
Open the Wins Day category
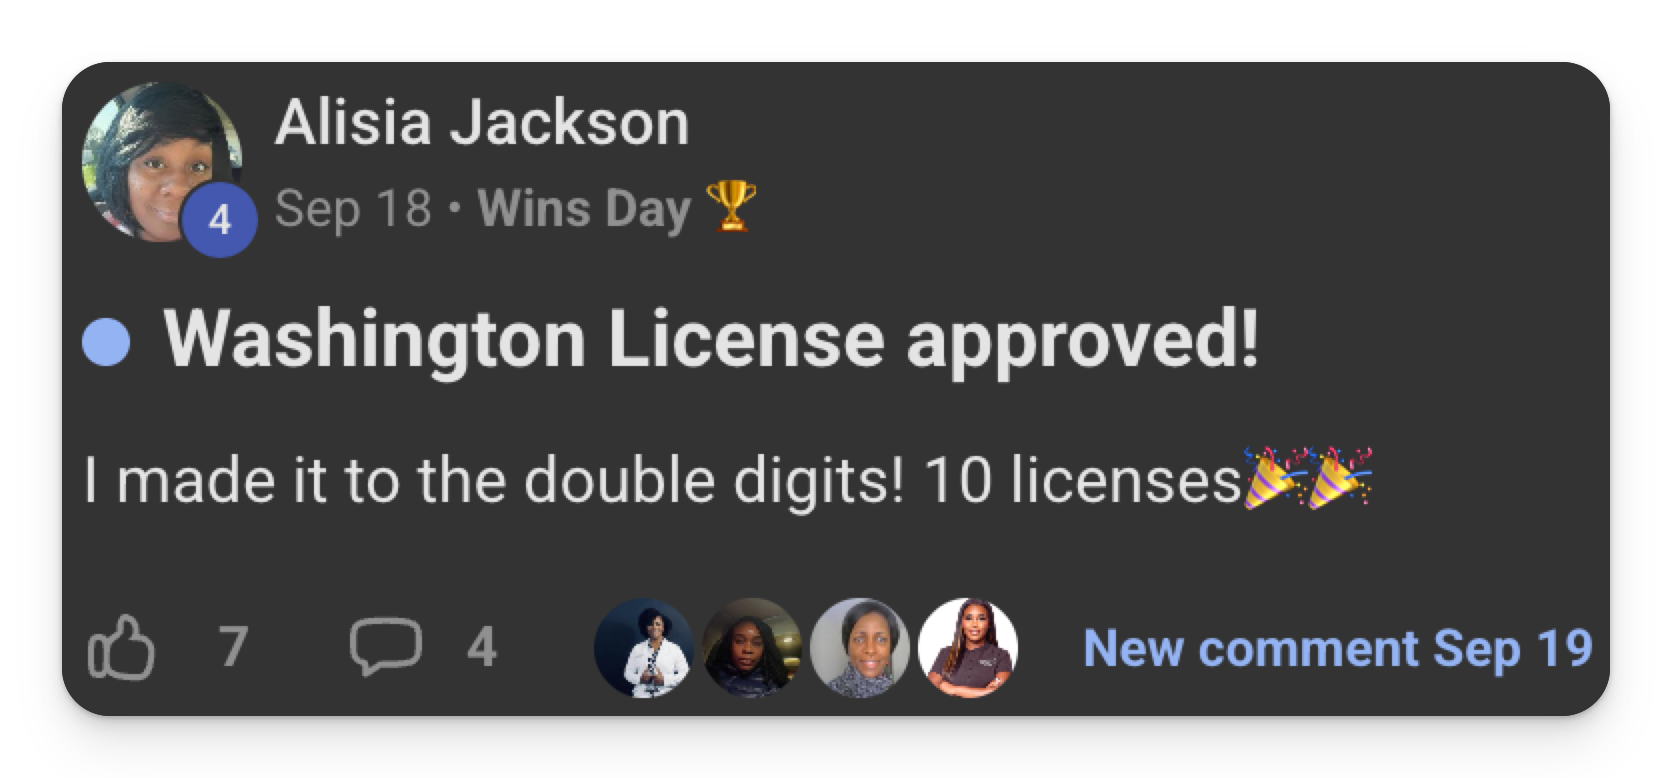click(x=584, y=208)
